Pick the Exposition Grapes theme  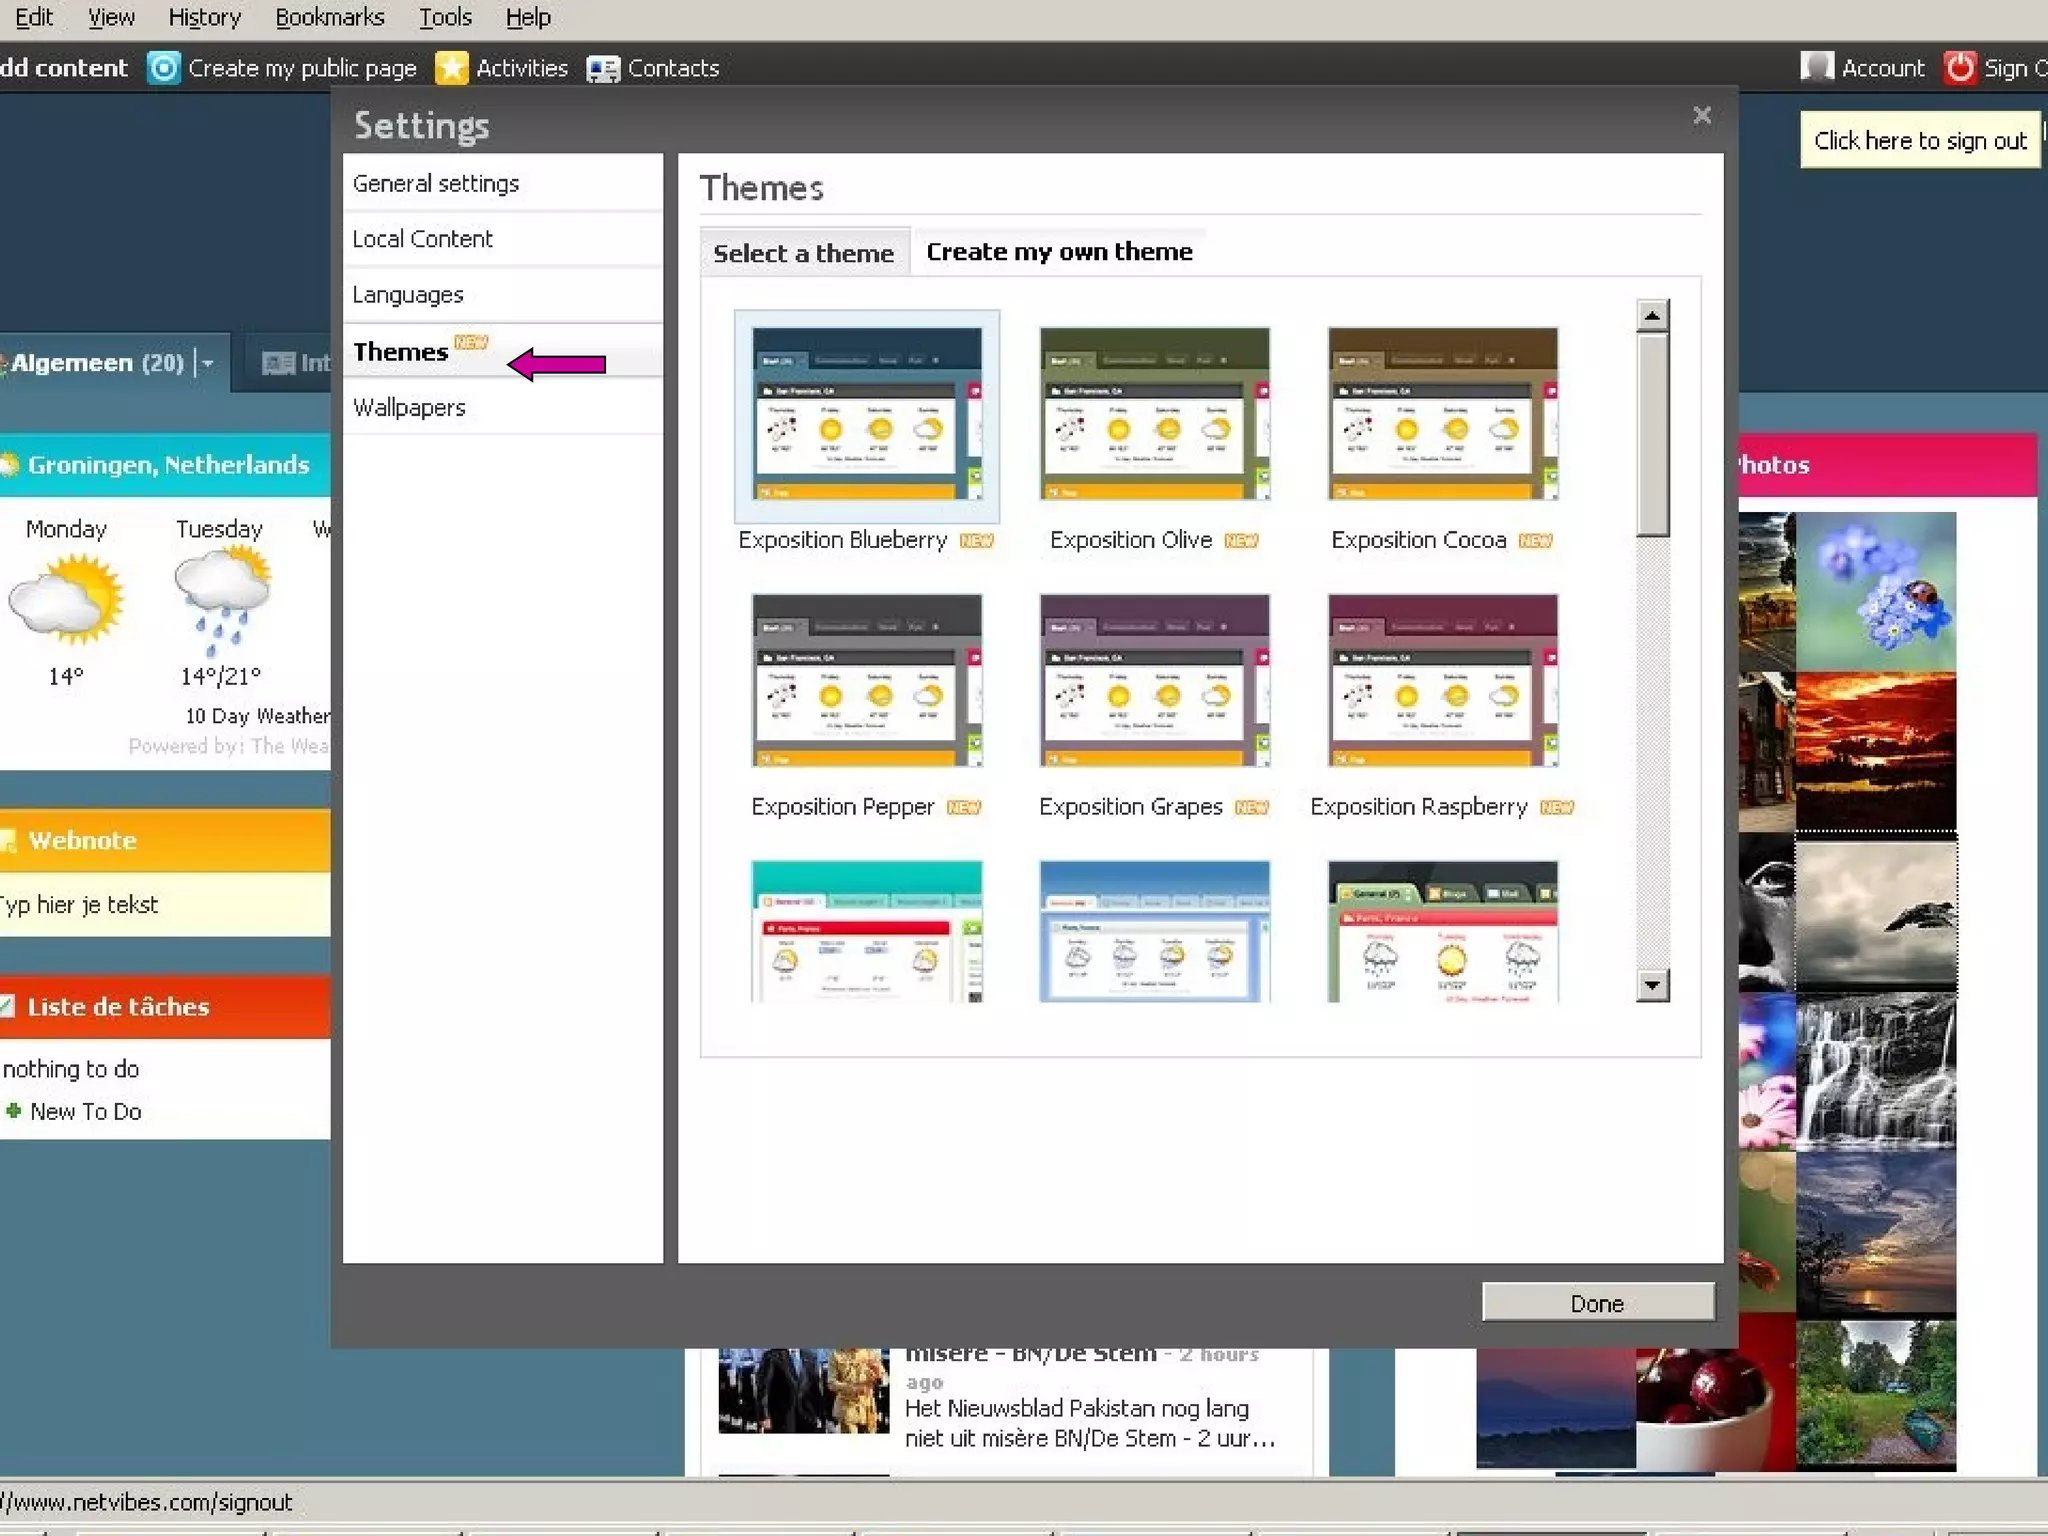tap(1154, 680)
